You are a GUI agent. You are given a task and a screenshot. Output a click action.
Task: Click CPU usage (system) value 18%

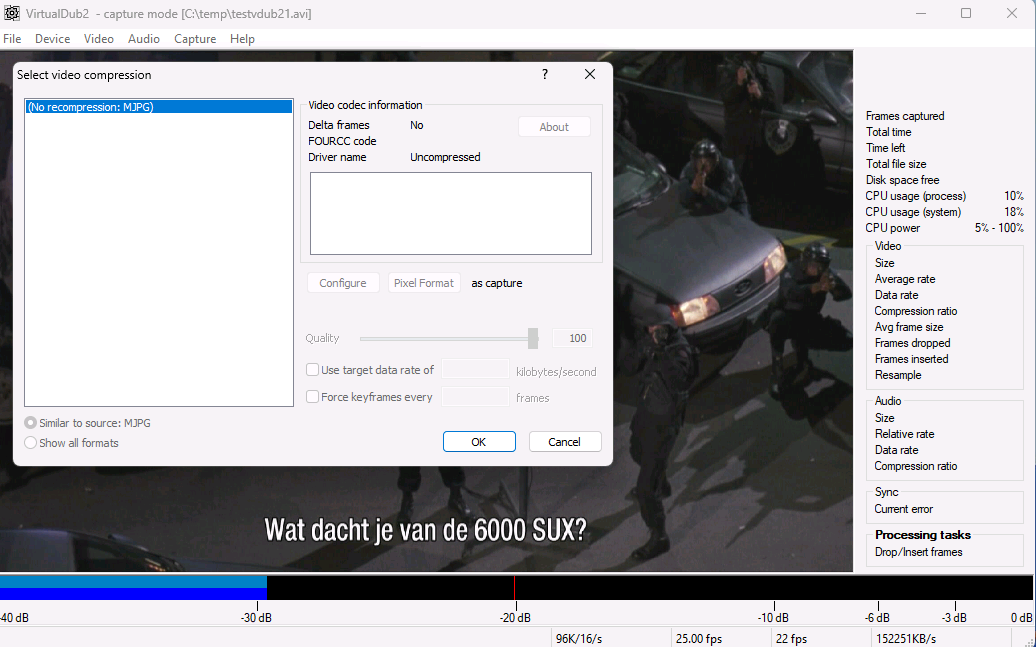point(1014,212)
